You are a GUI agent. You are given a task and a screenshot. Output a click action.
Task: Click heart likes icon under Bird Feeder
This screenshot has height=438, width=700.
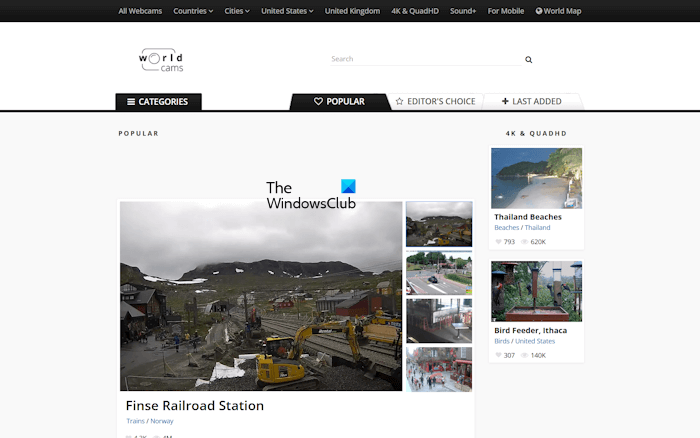point(498,355)
